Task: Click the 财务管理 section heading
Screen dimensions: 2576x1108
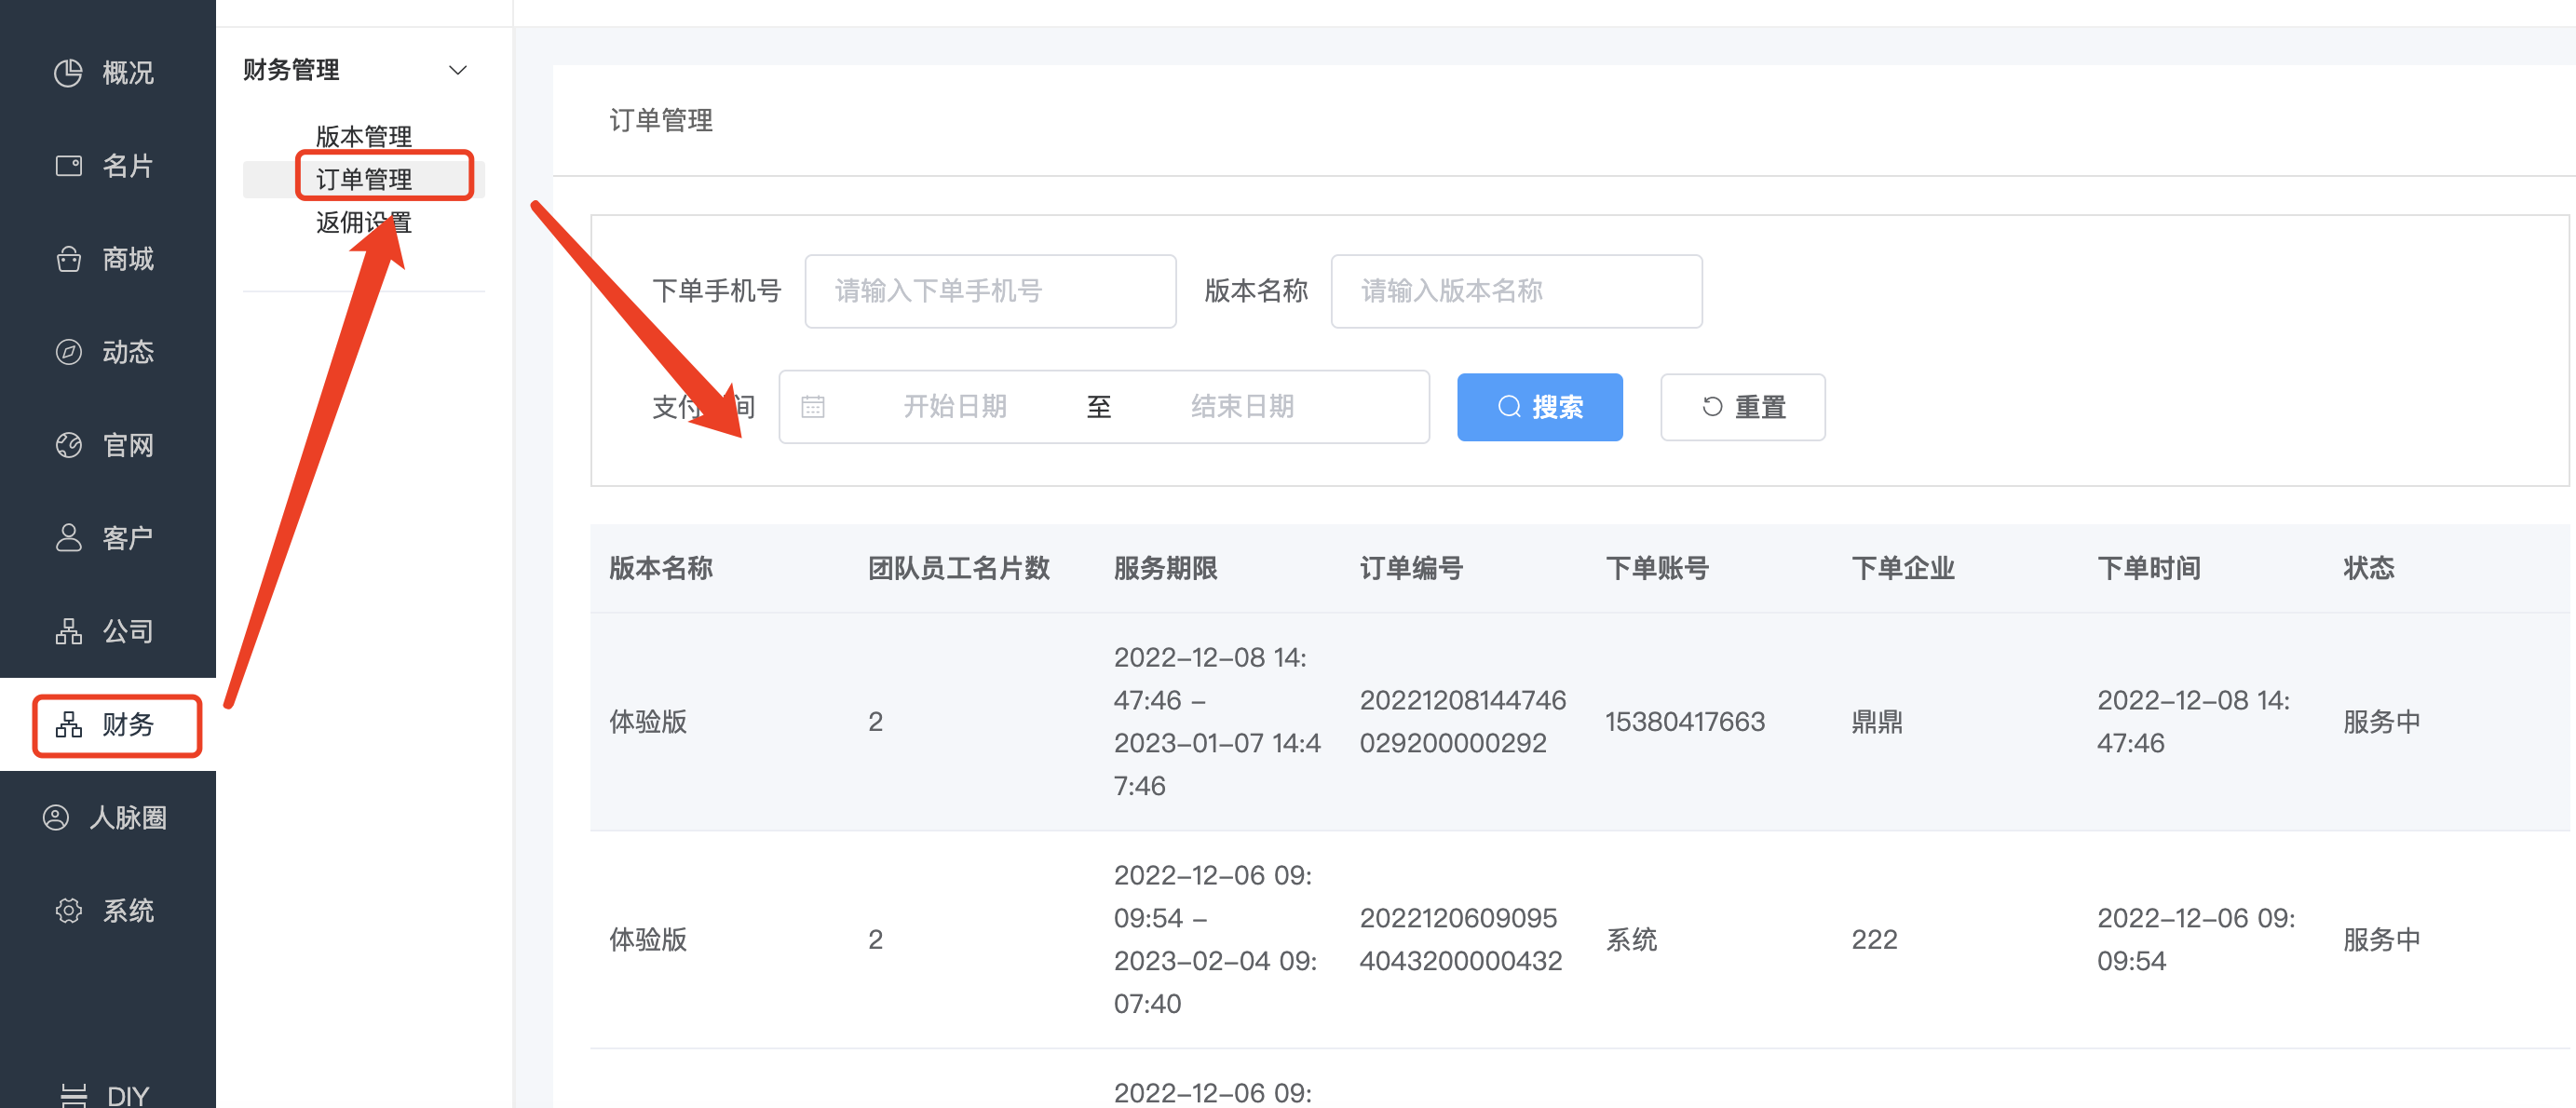Action: click(291, 70)
